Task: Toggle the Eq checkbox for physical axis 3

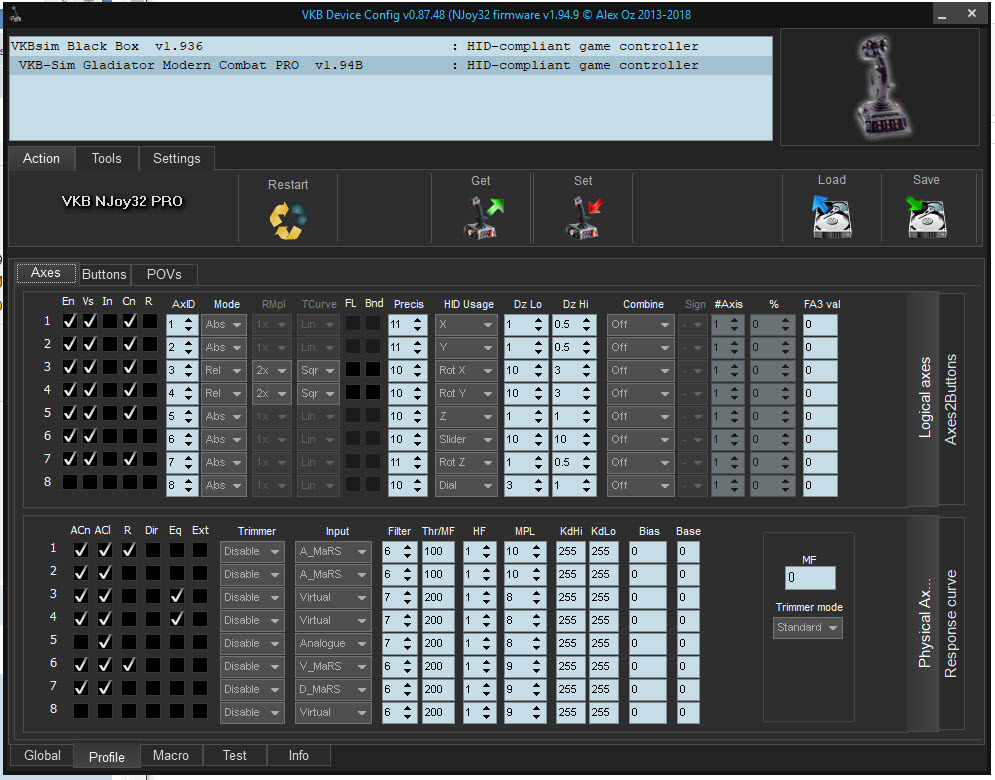Action: coord(176,596)
